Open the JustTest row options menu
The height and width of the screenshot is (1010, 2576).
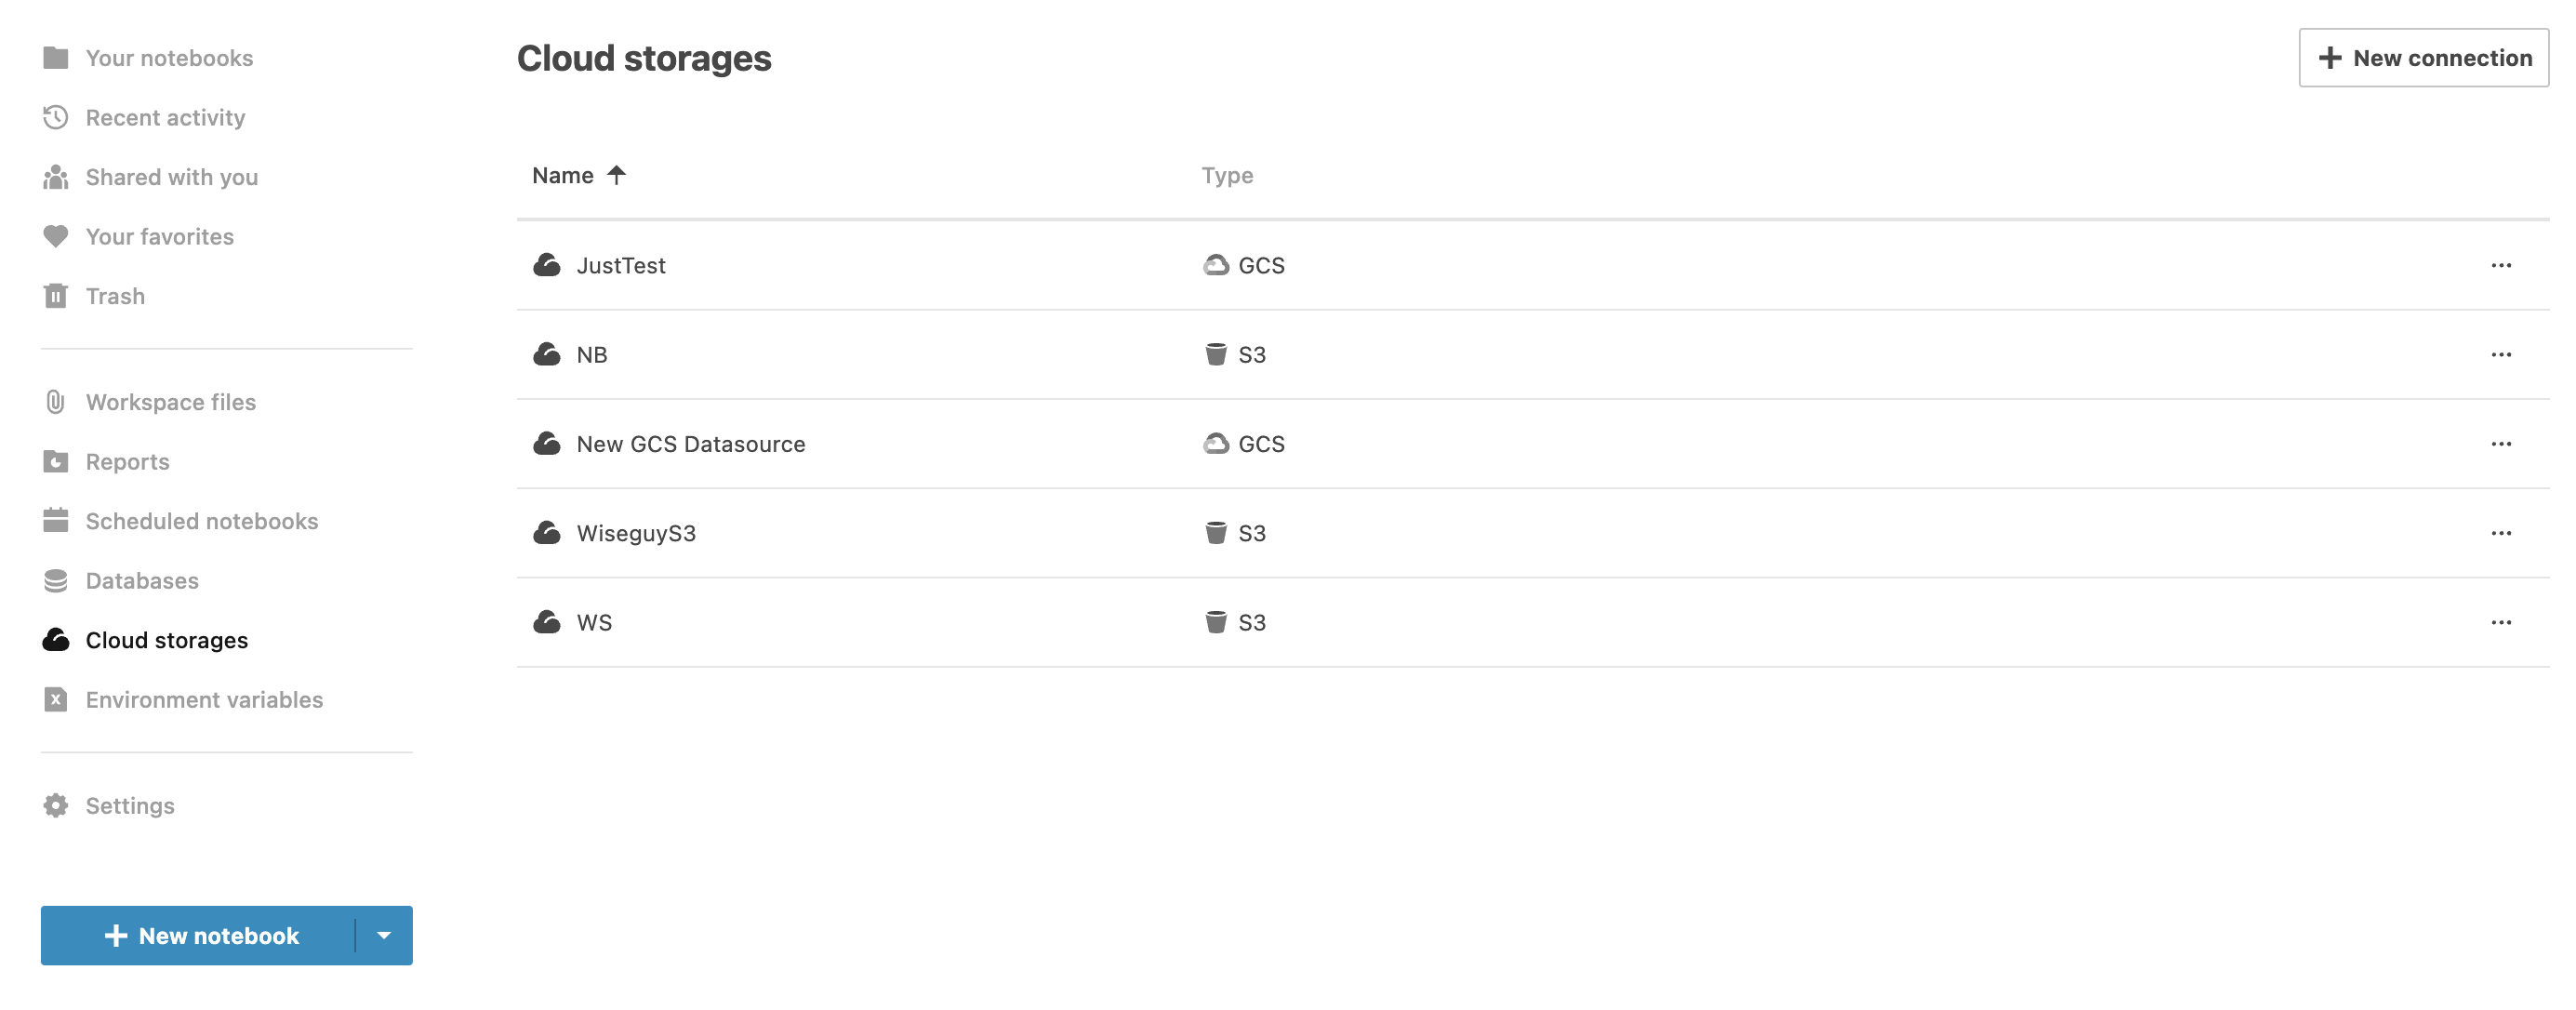pyautogui.click(x=2500, y=265)
